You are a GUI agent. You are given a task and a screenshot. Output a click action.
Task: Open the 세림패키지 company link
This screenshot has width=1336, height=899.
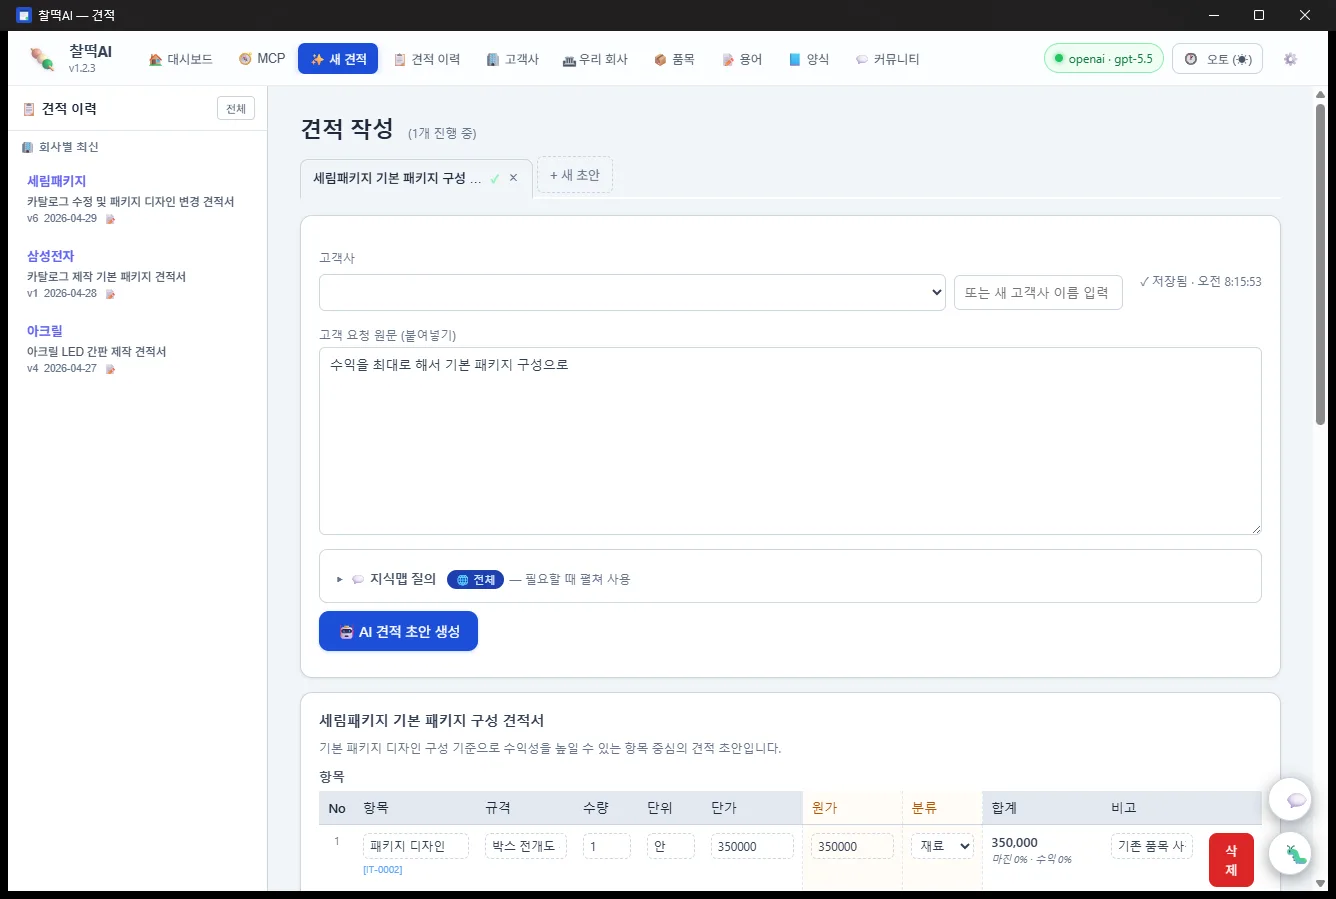click(56, 181)
